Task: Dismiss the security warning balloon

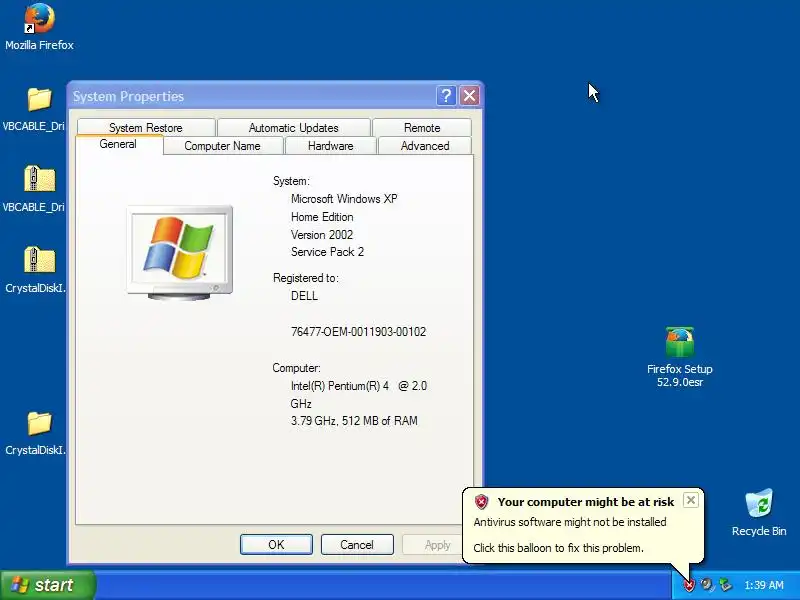Action: [x=691, y=500]
